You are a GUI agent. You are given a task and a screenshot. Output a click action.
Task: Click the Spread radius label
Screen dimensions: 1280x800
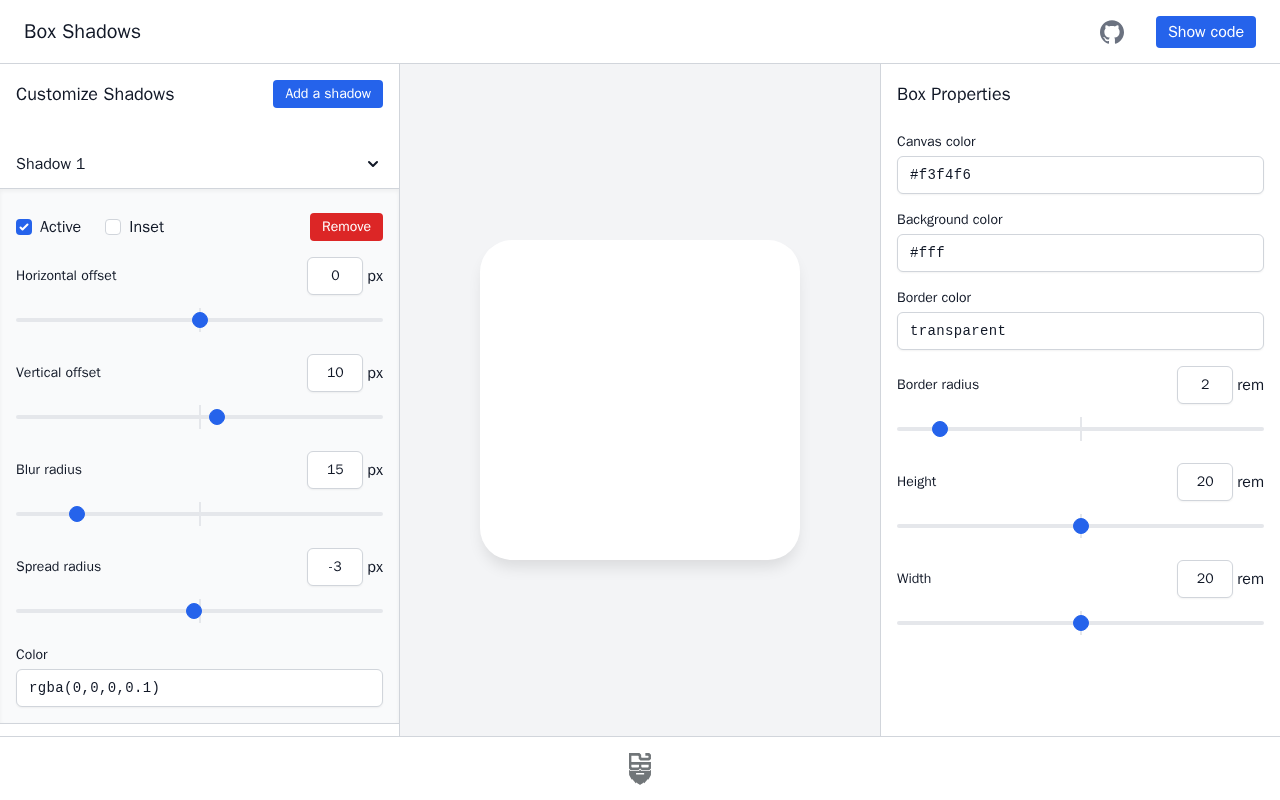[58, 567]
